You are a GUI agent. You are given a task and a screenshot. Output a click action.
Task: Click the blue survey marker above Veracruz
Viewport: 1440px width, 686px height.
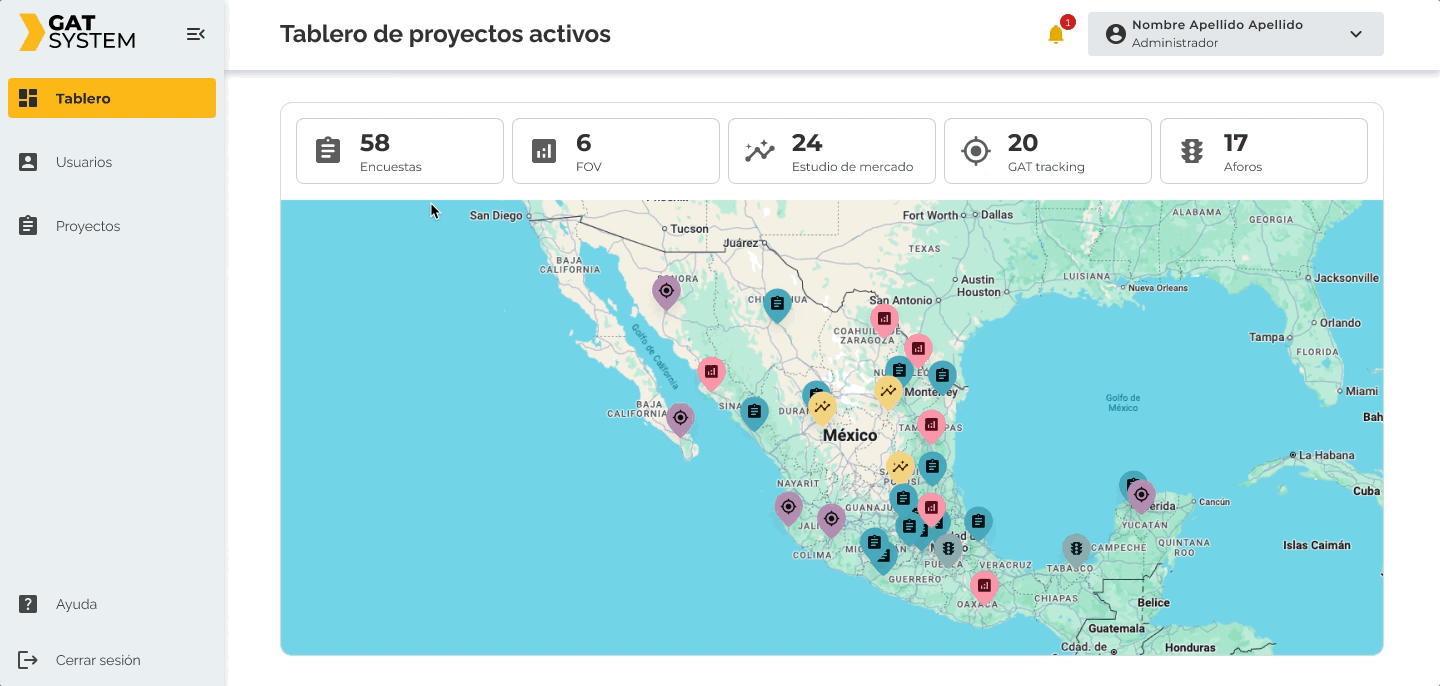point(978,521)
